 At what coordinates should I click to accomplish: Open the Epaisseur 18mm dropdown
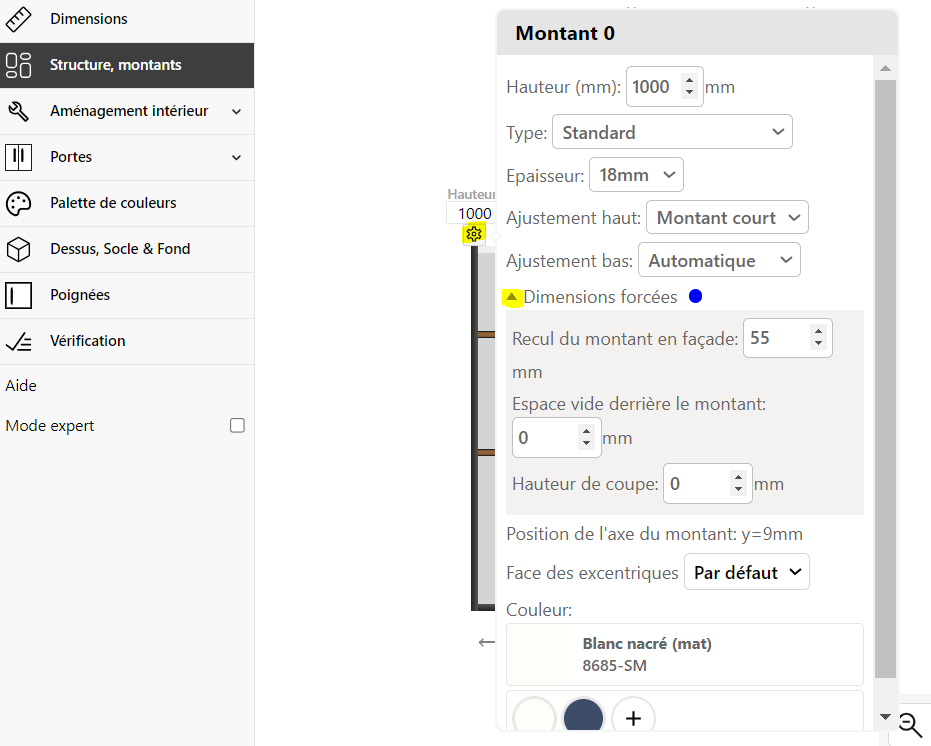[x=636, y=175]
